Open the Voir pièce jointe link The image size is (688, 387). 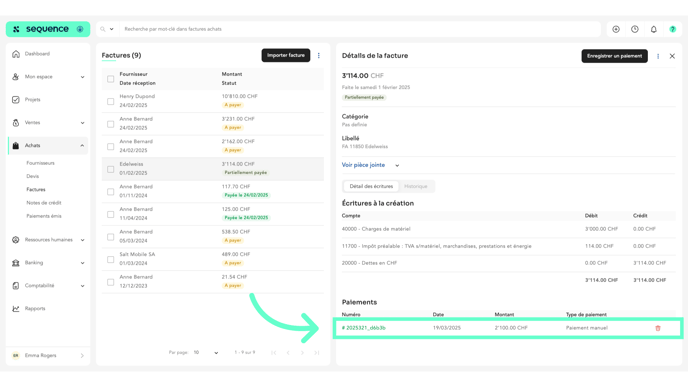pos(363,165)
